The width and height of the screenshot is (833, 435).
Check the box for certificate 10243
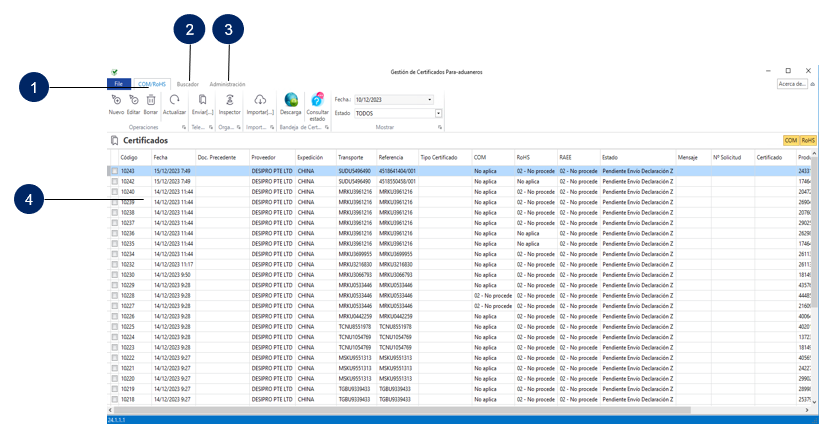coord(115,171)
